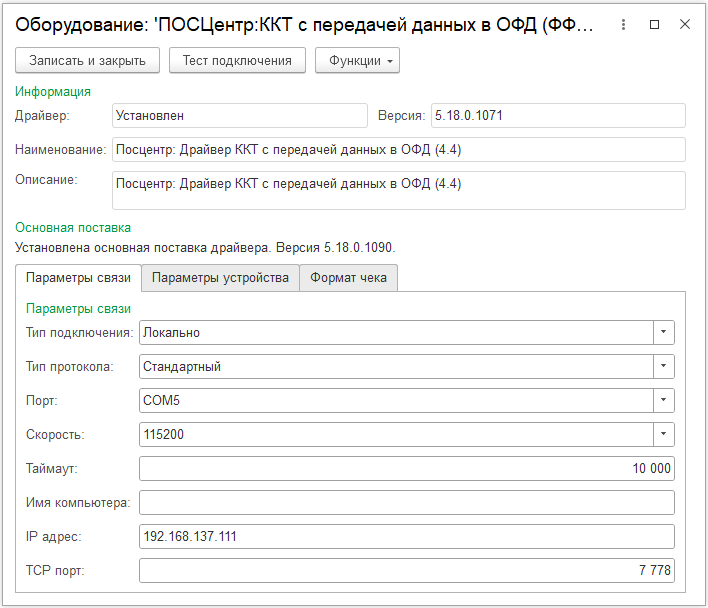Open the 'Формат чека' tab
Screen dimensions: 708x608
[348, 278]
